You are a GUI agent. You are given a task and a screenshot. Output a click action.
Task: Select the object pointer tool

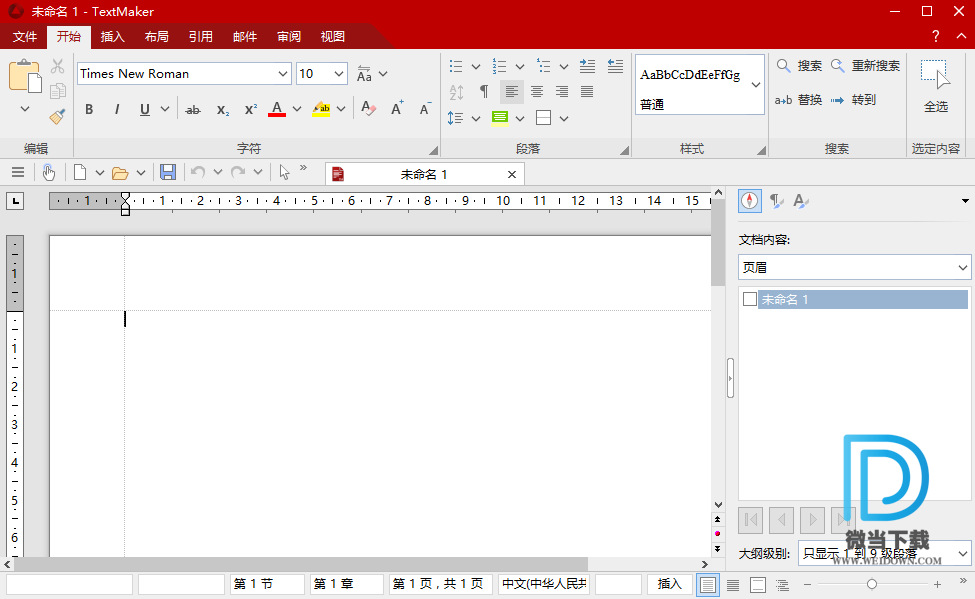[284, 172]
